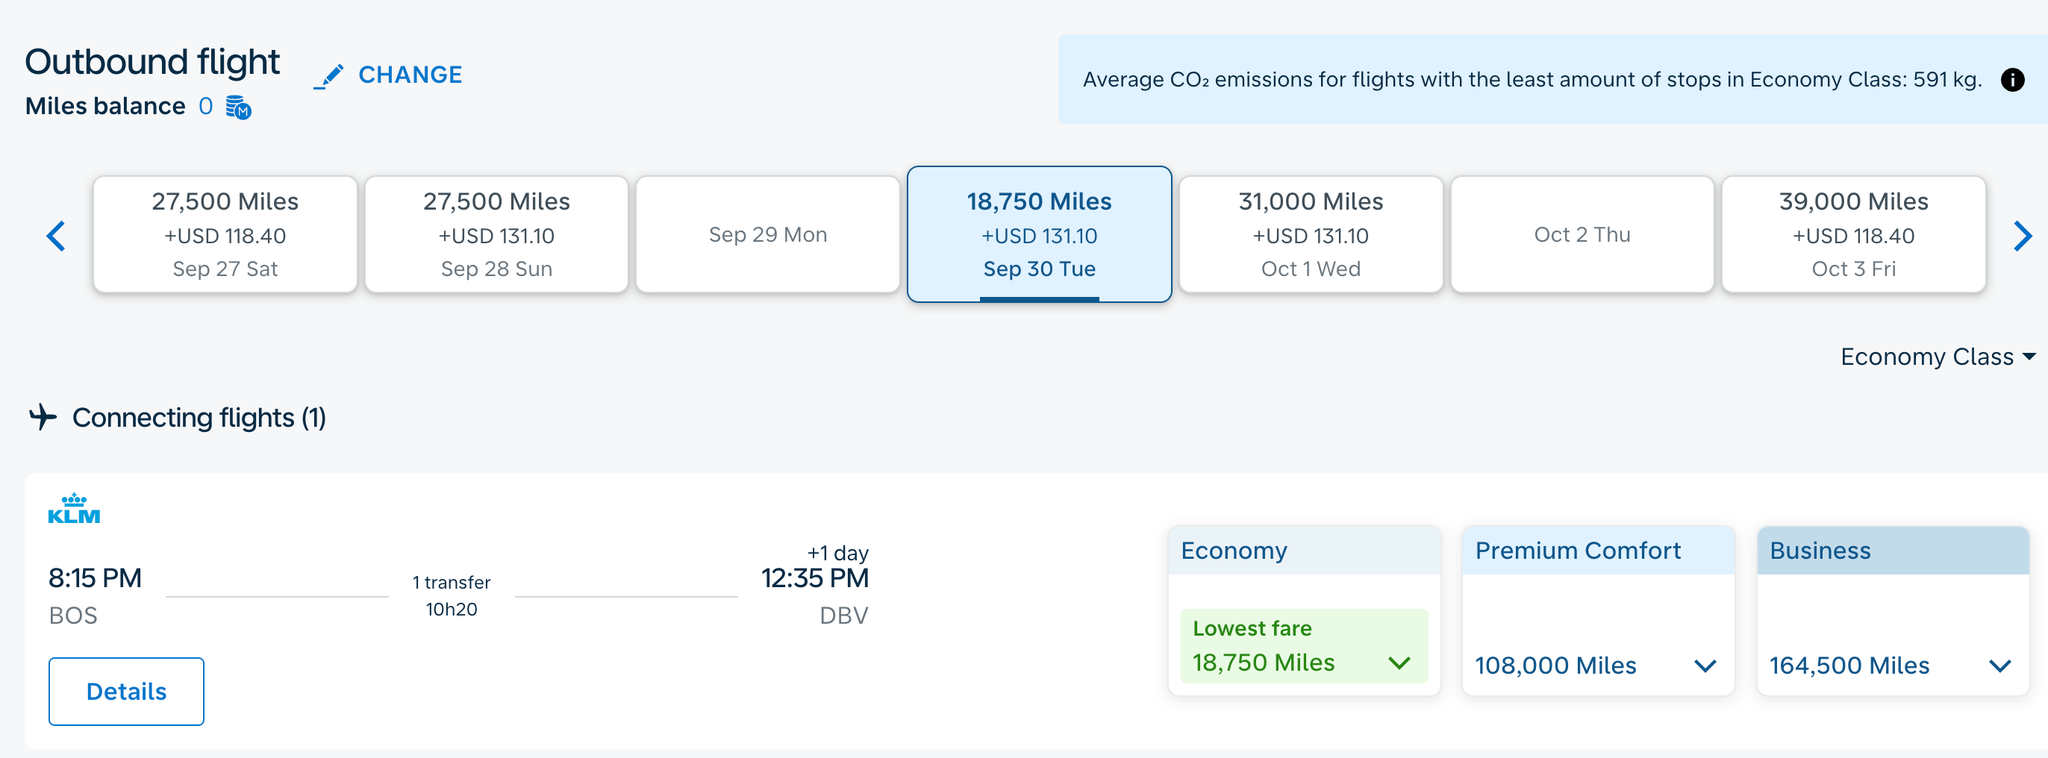
Task: Click the pencil edit icon next to Outbound flight
Action: coord(330,74)
